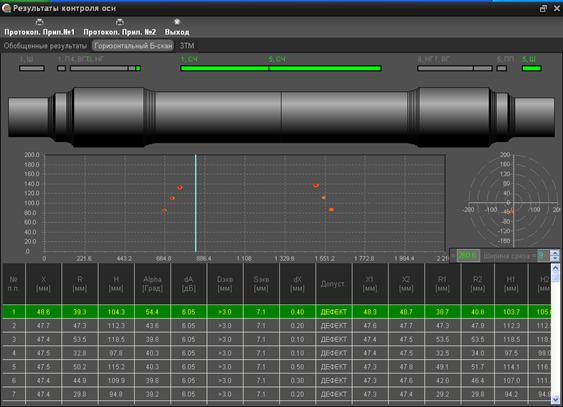Image resolution: width=563 pixels, height=407 pixels.
Task: Click cell with H value 115.2
Action: coord(116,367)
